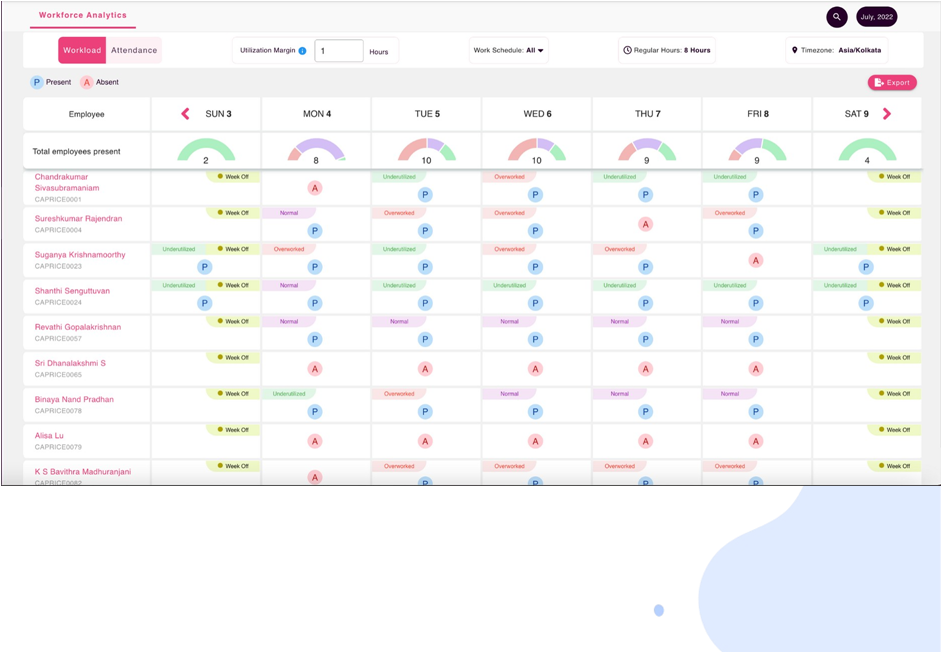Click Suganya's Present icon on Sunday
The image size is (942, 653).
click(205, 267)
